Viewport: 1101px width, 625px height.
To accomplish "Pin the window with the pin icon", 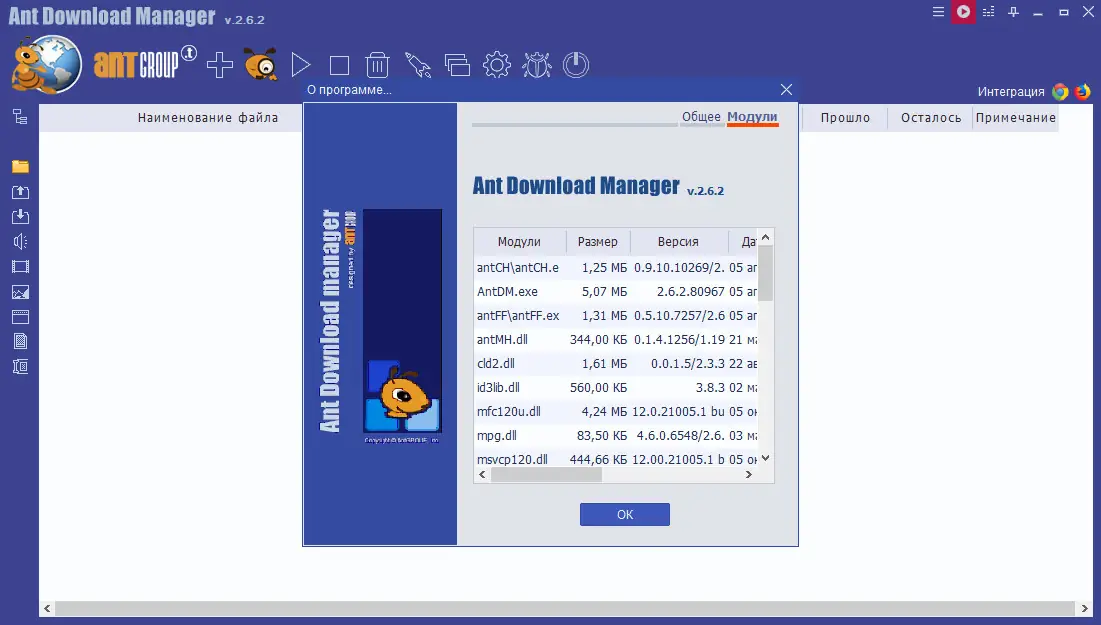I will tap(1013, 12).
